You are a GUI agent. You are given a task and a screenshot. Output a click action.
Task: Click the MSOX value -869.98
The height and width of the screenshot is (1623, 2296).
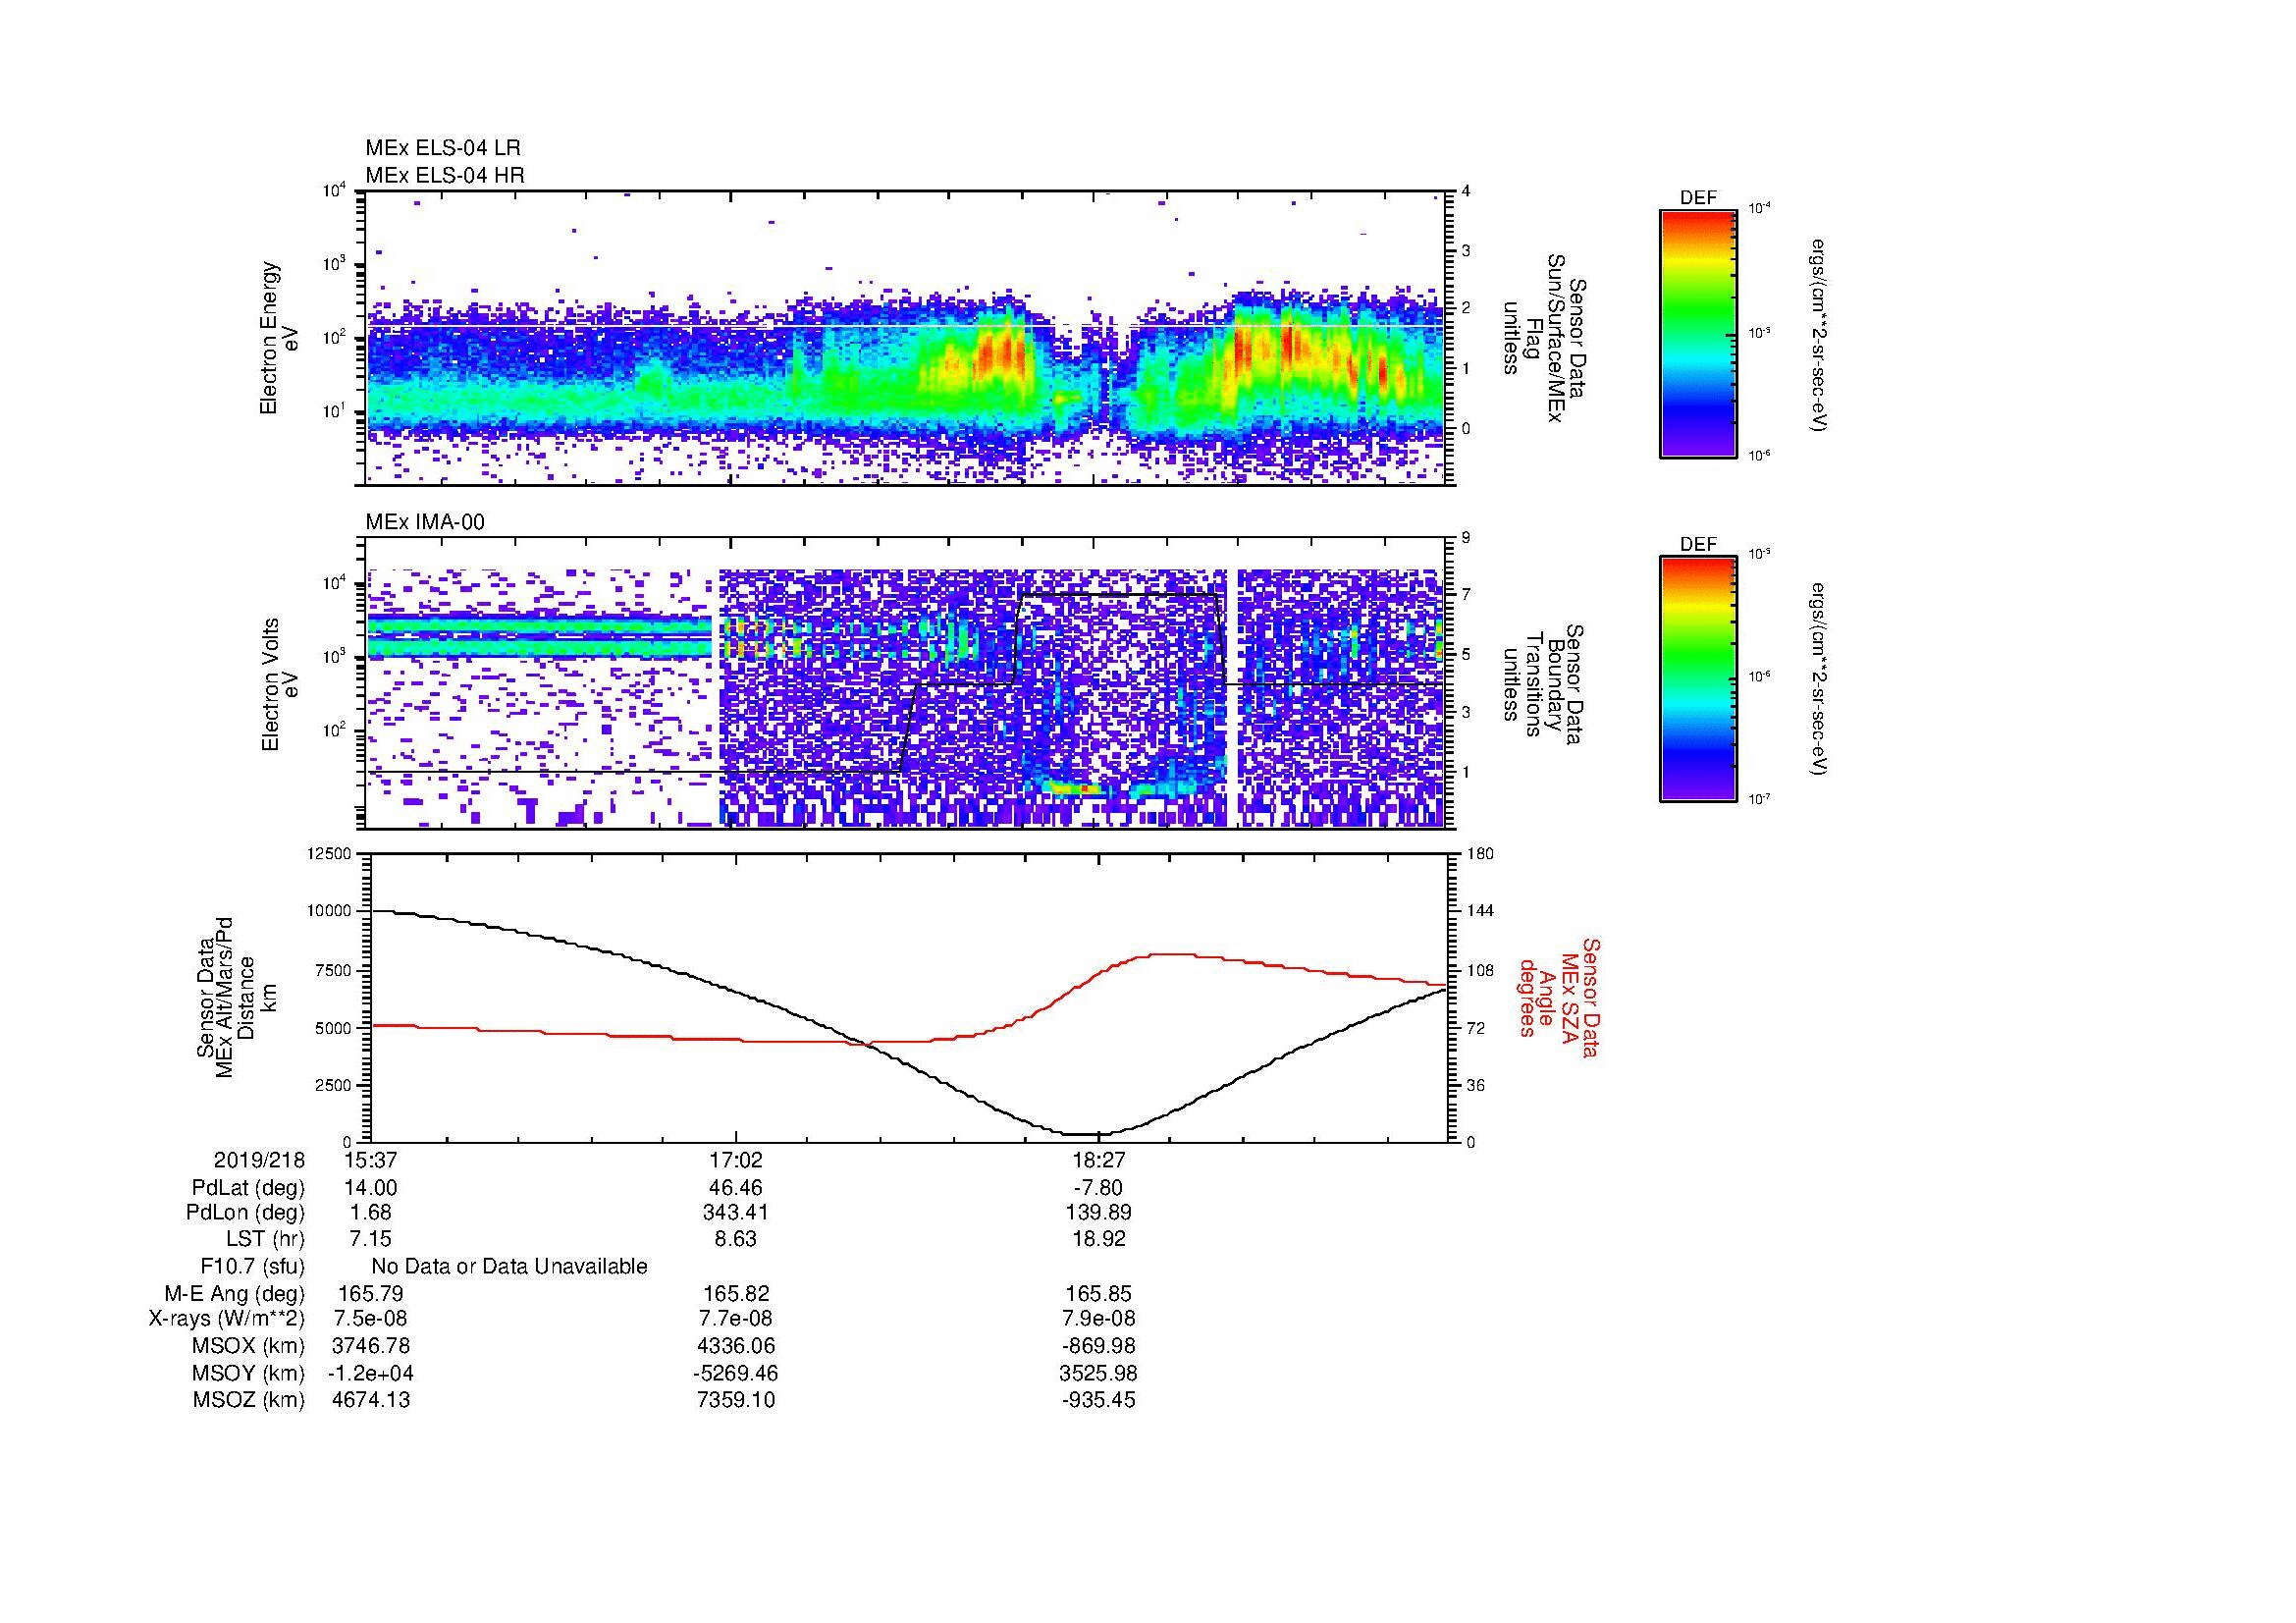coord(1098,1347)
